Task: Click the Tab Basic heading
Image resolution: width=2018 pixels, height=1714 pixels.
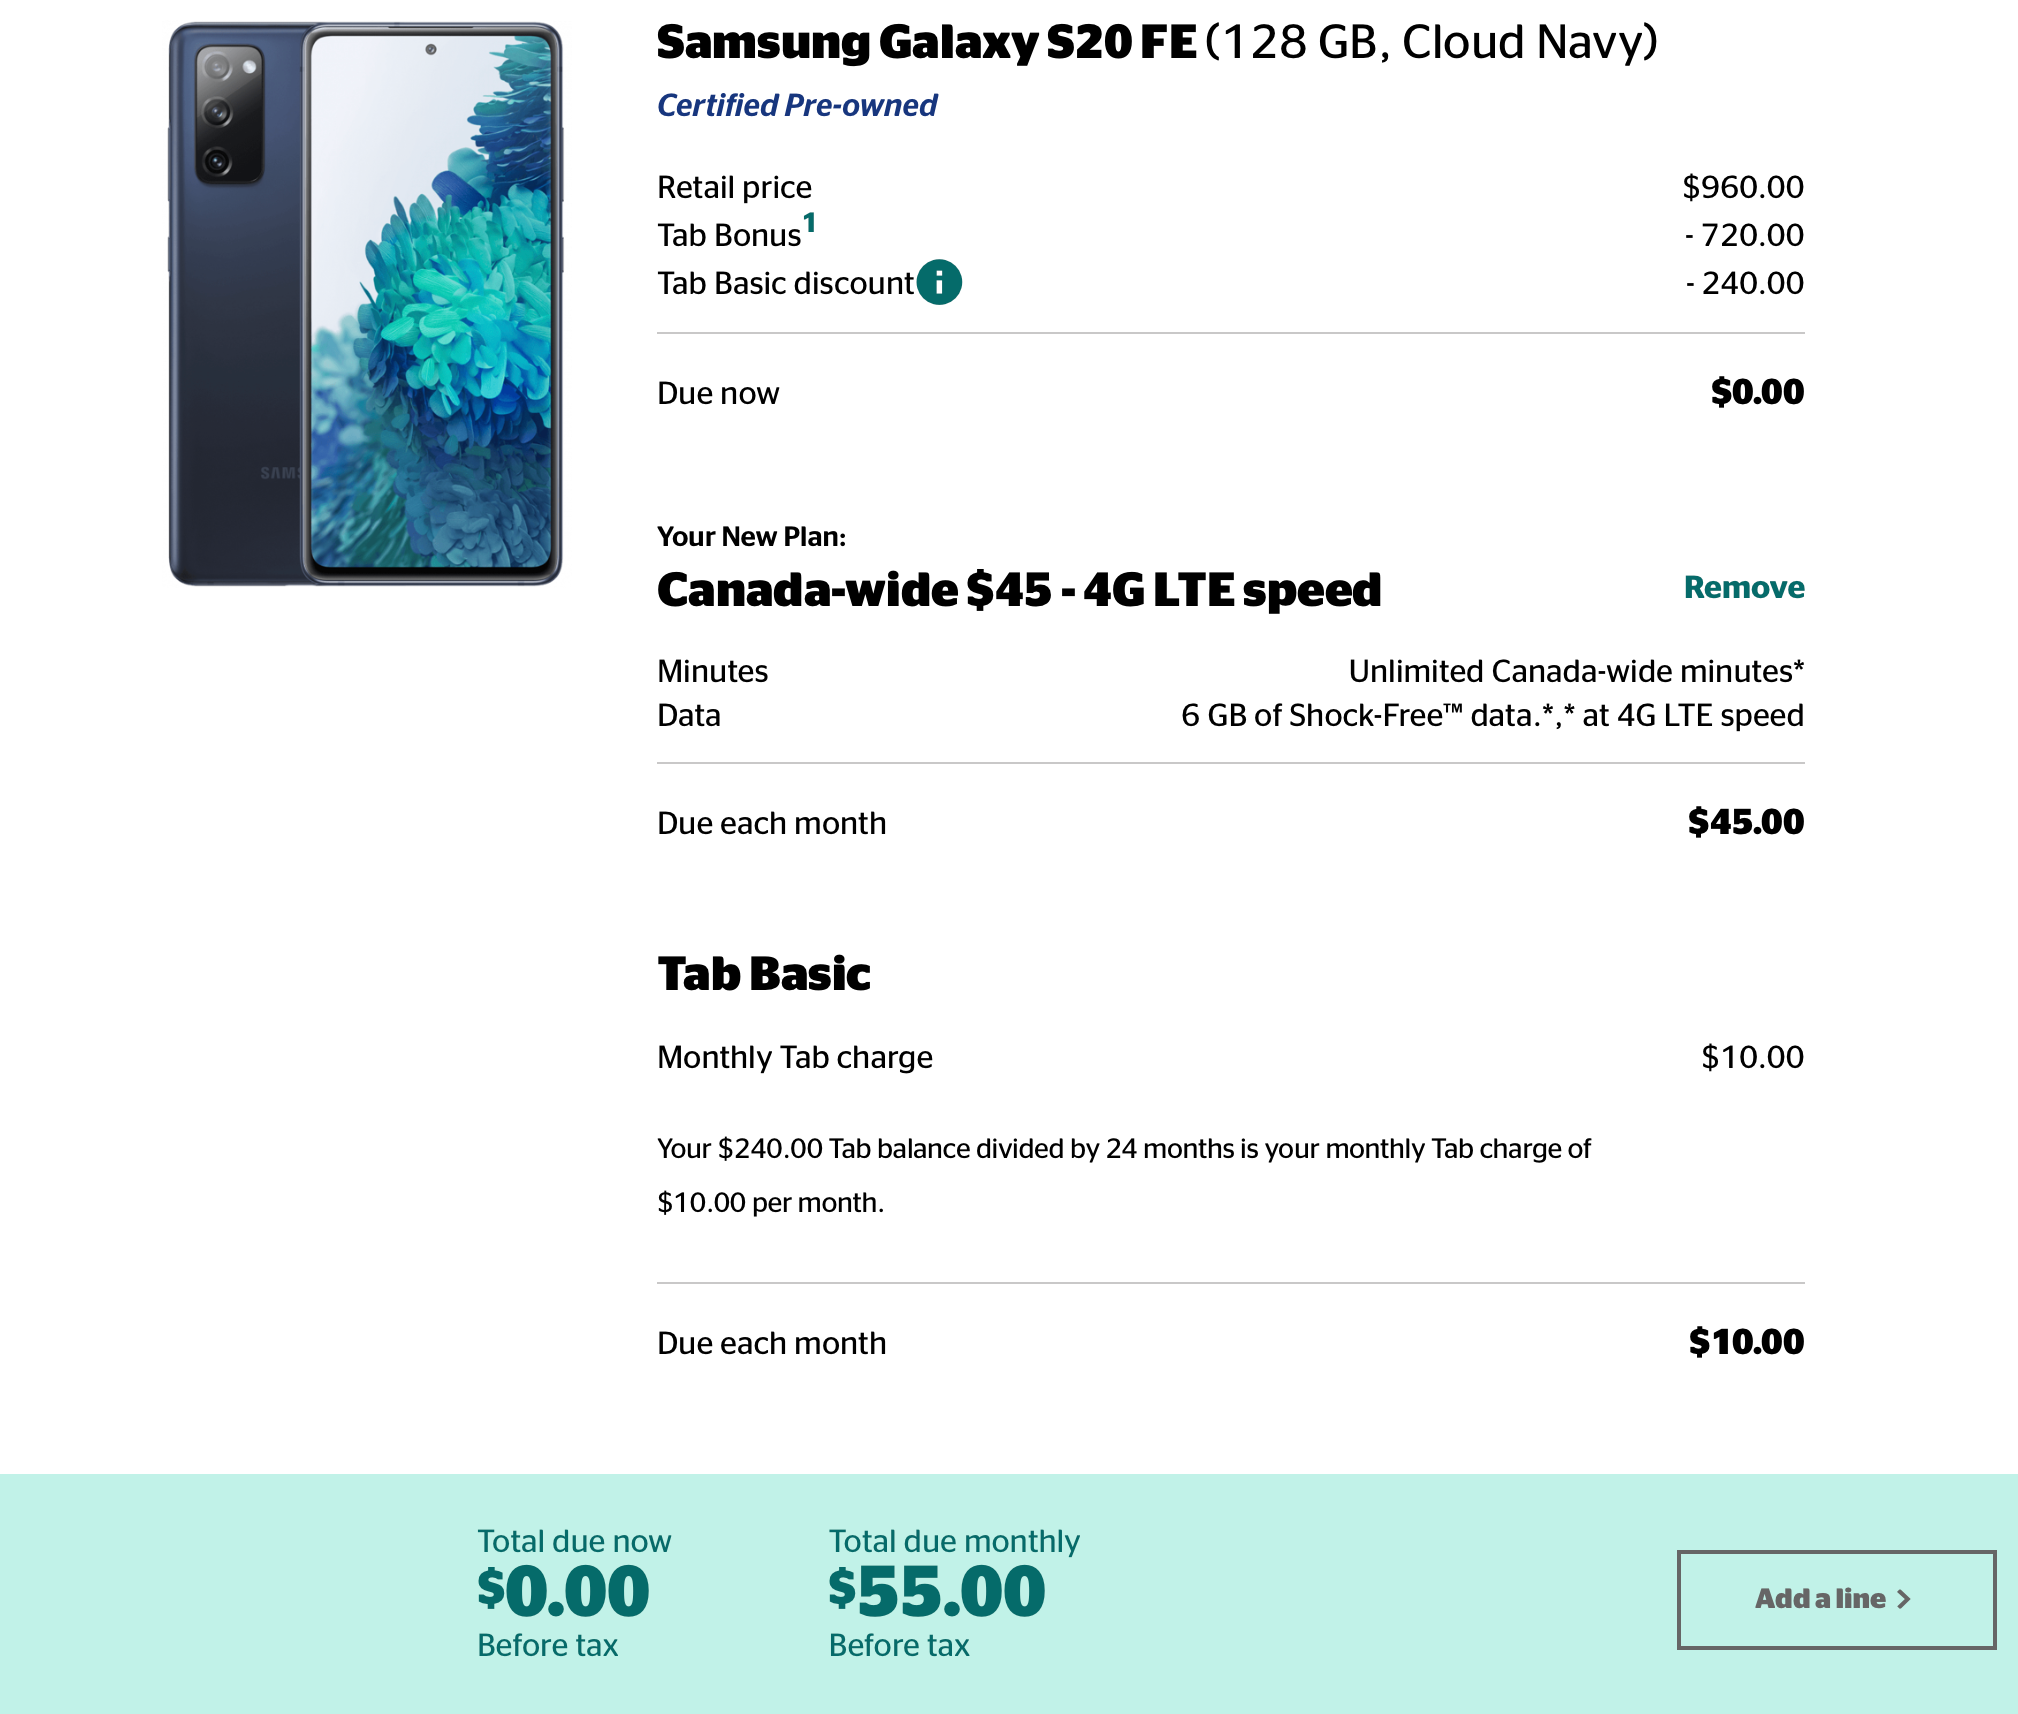Action: tap(764, 974)
